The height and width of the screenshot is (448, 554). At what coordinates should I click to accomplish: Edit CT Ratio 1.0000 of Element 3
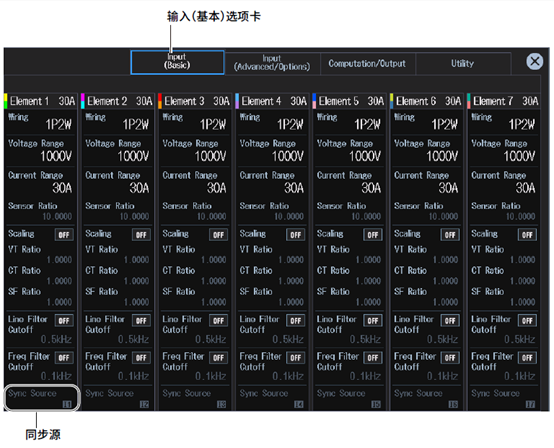coord(195,276)
